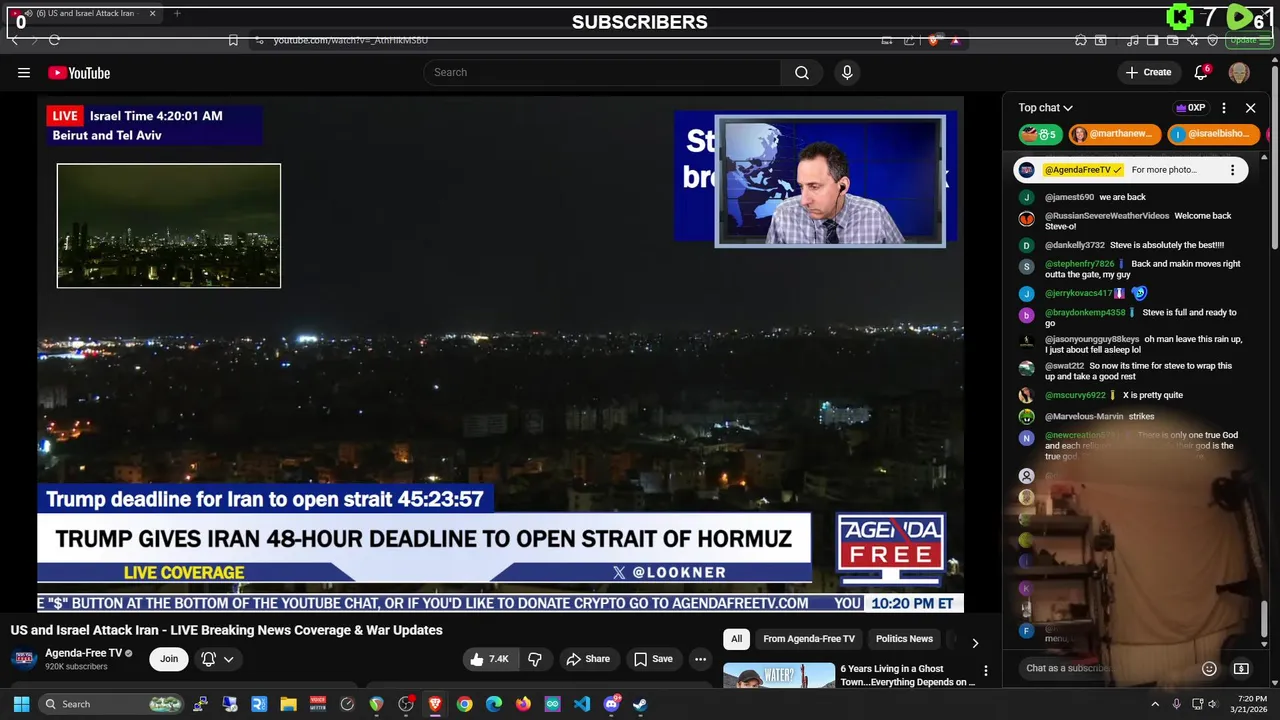This screenshot has width=1280, height=720.
Task: Click the Windows taskbar search box
Action: point(113,704)
